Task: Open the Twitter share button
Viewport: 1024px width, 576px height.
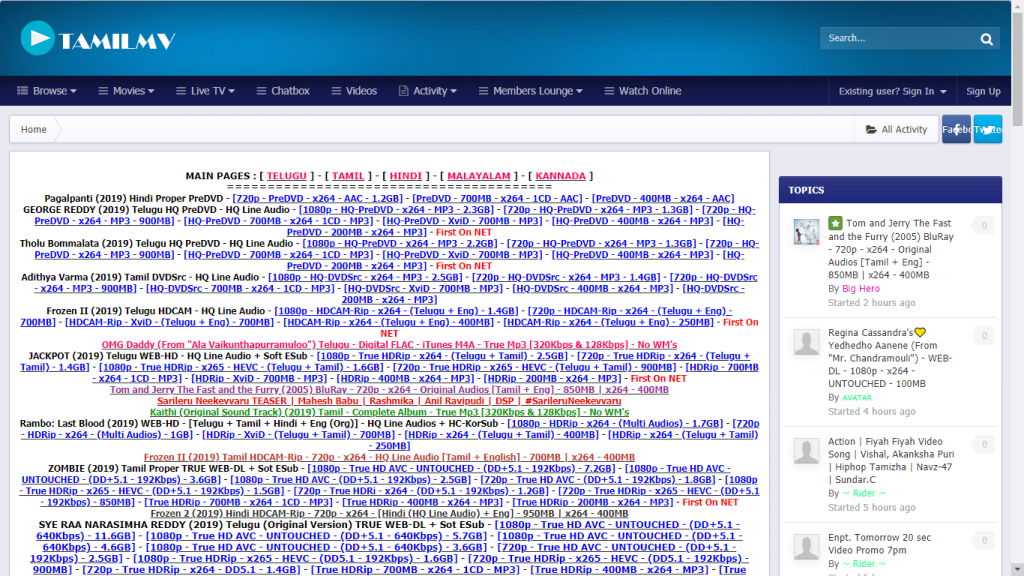Action: click(x=988, y=129)
